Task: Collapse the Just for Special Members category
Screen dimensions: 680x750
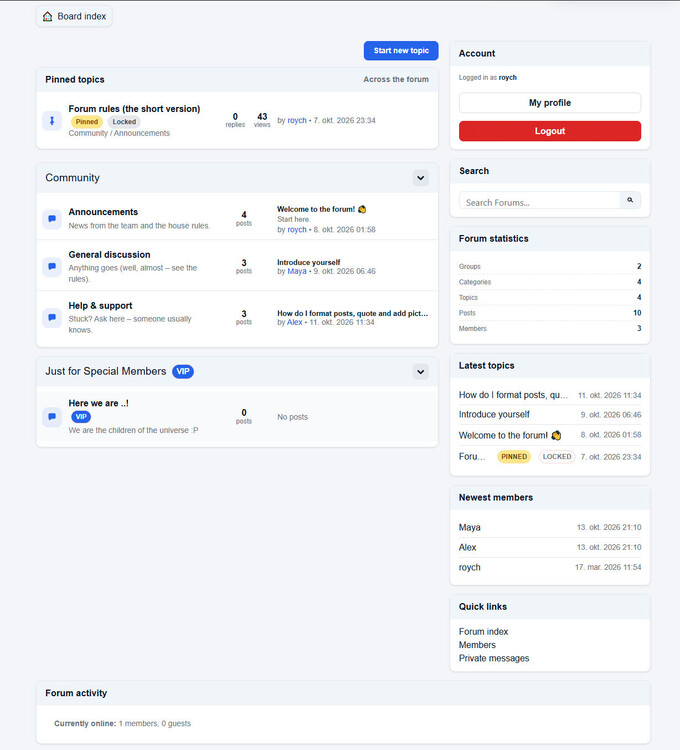Action: [420, 372]
